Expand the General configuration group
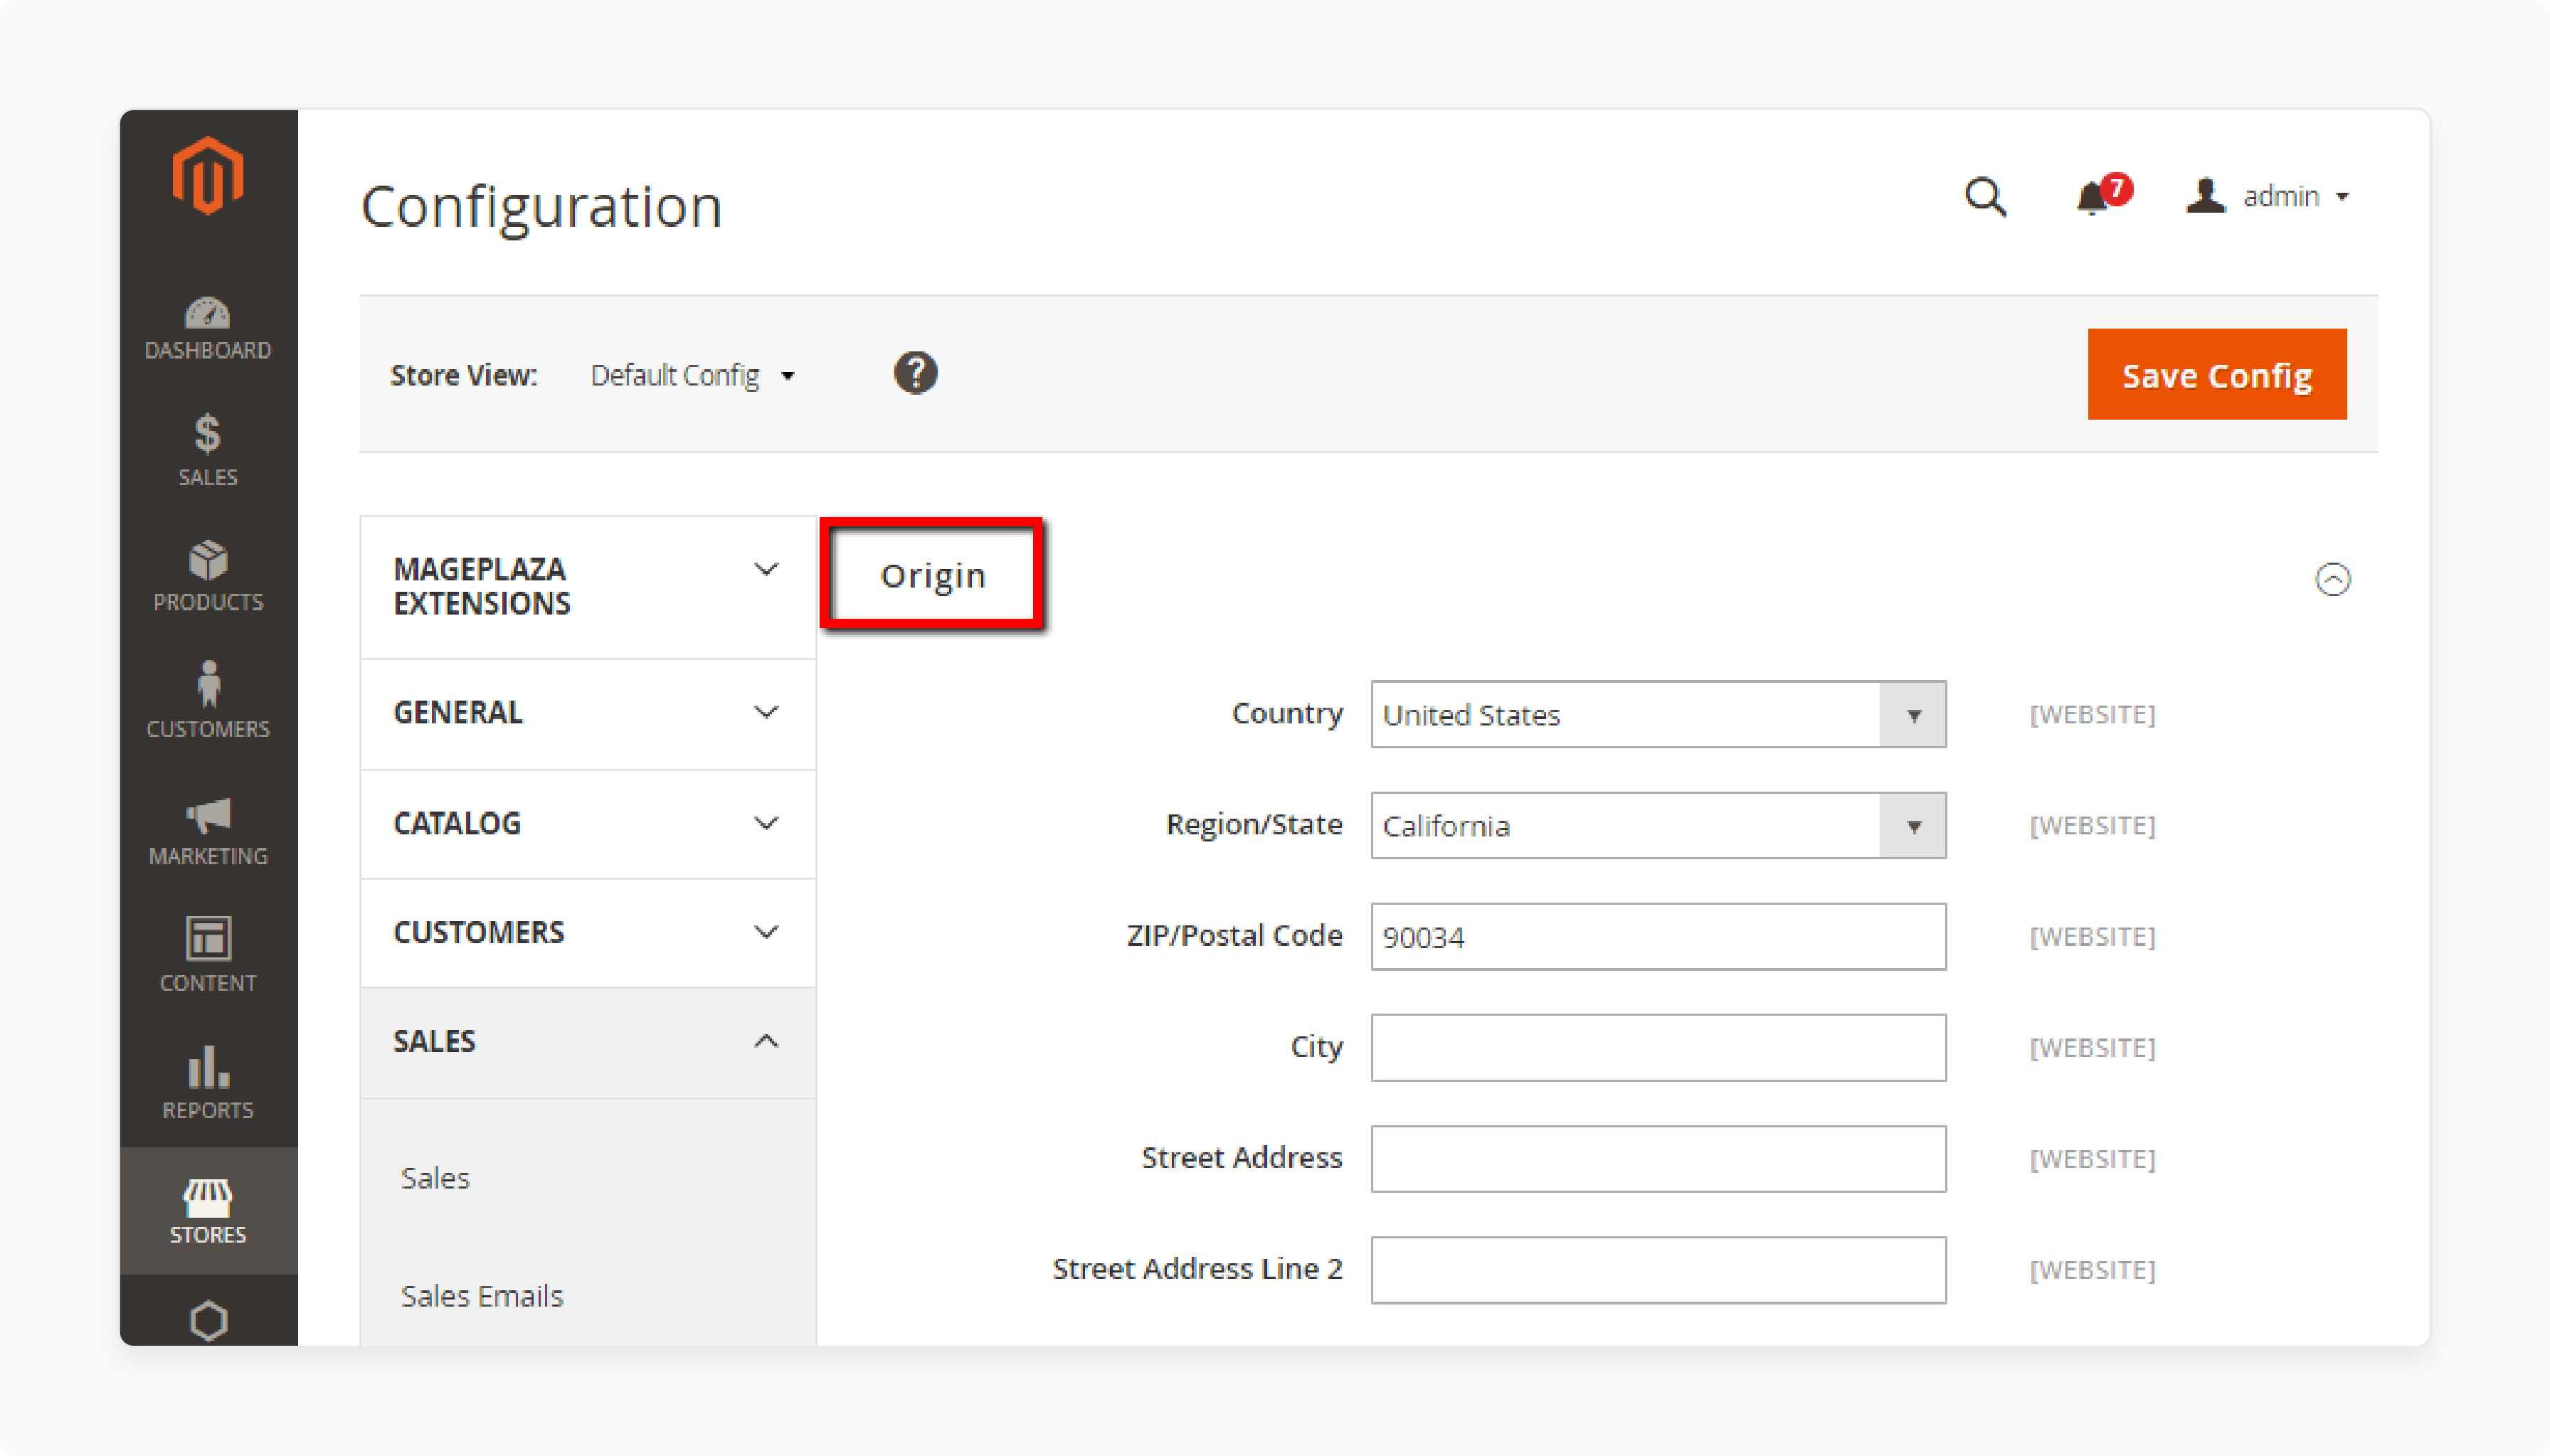Viewport: 2550px width, 1456px height. point(588,713)
